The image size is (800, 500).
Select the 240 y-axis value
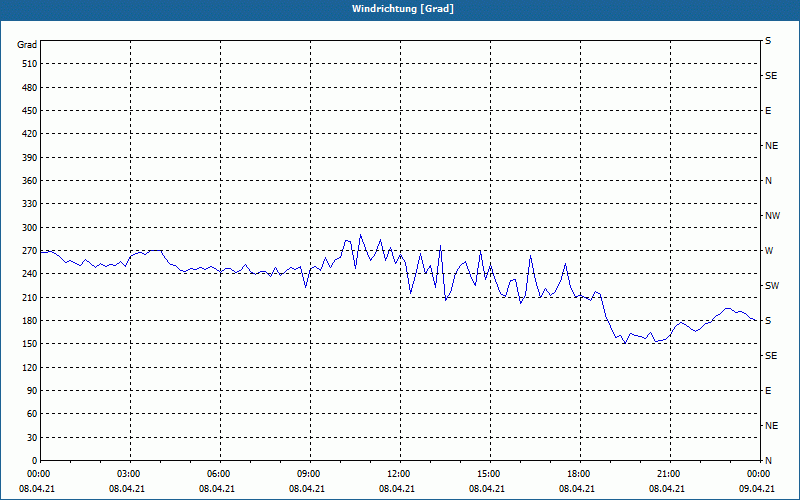coord(30,274)
